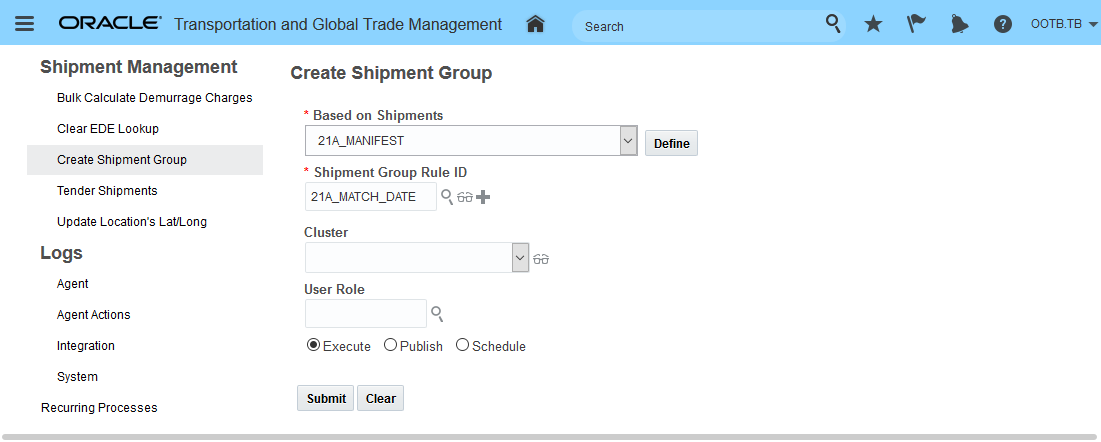Open the Help question mark icon
The image size is (1101, 442).
point(1003,24)
